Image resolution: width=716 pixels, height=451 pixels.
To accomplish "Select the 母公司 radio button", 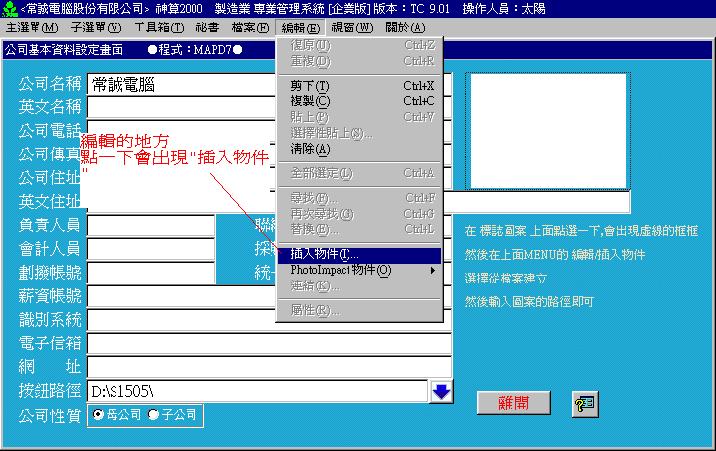I will [x=98, y=414].
